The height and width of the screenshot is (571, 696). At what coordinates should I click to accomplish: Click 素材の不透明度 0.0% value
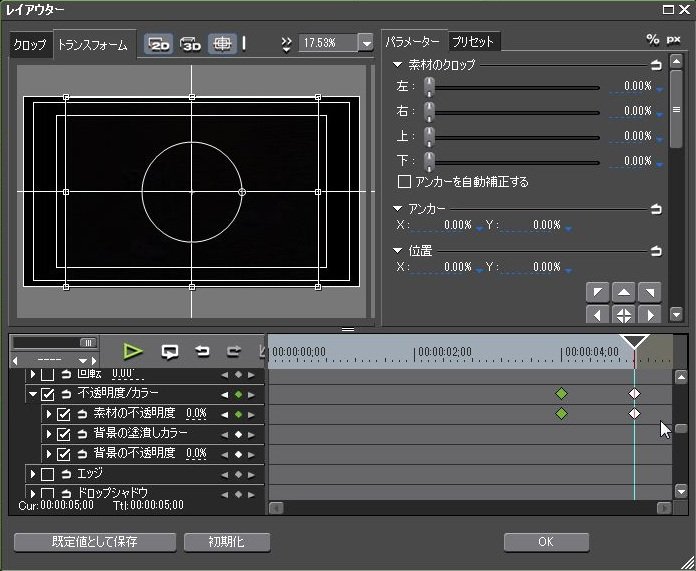click(x=196, y=414)
